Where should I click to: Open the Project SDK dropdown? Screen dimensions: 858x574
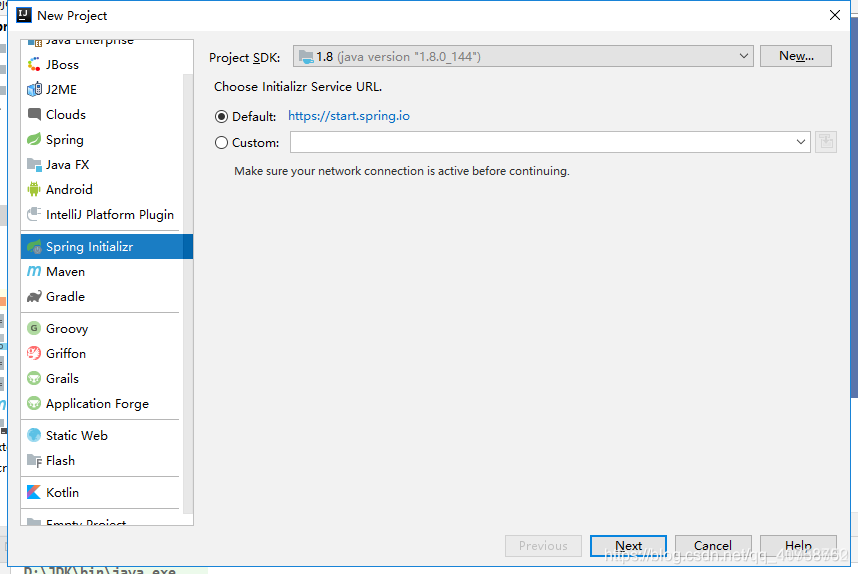(523, 56)
